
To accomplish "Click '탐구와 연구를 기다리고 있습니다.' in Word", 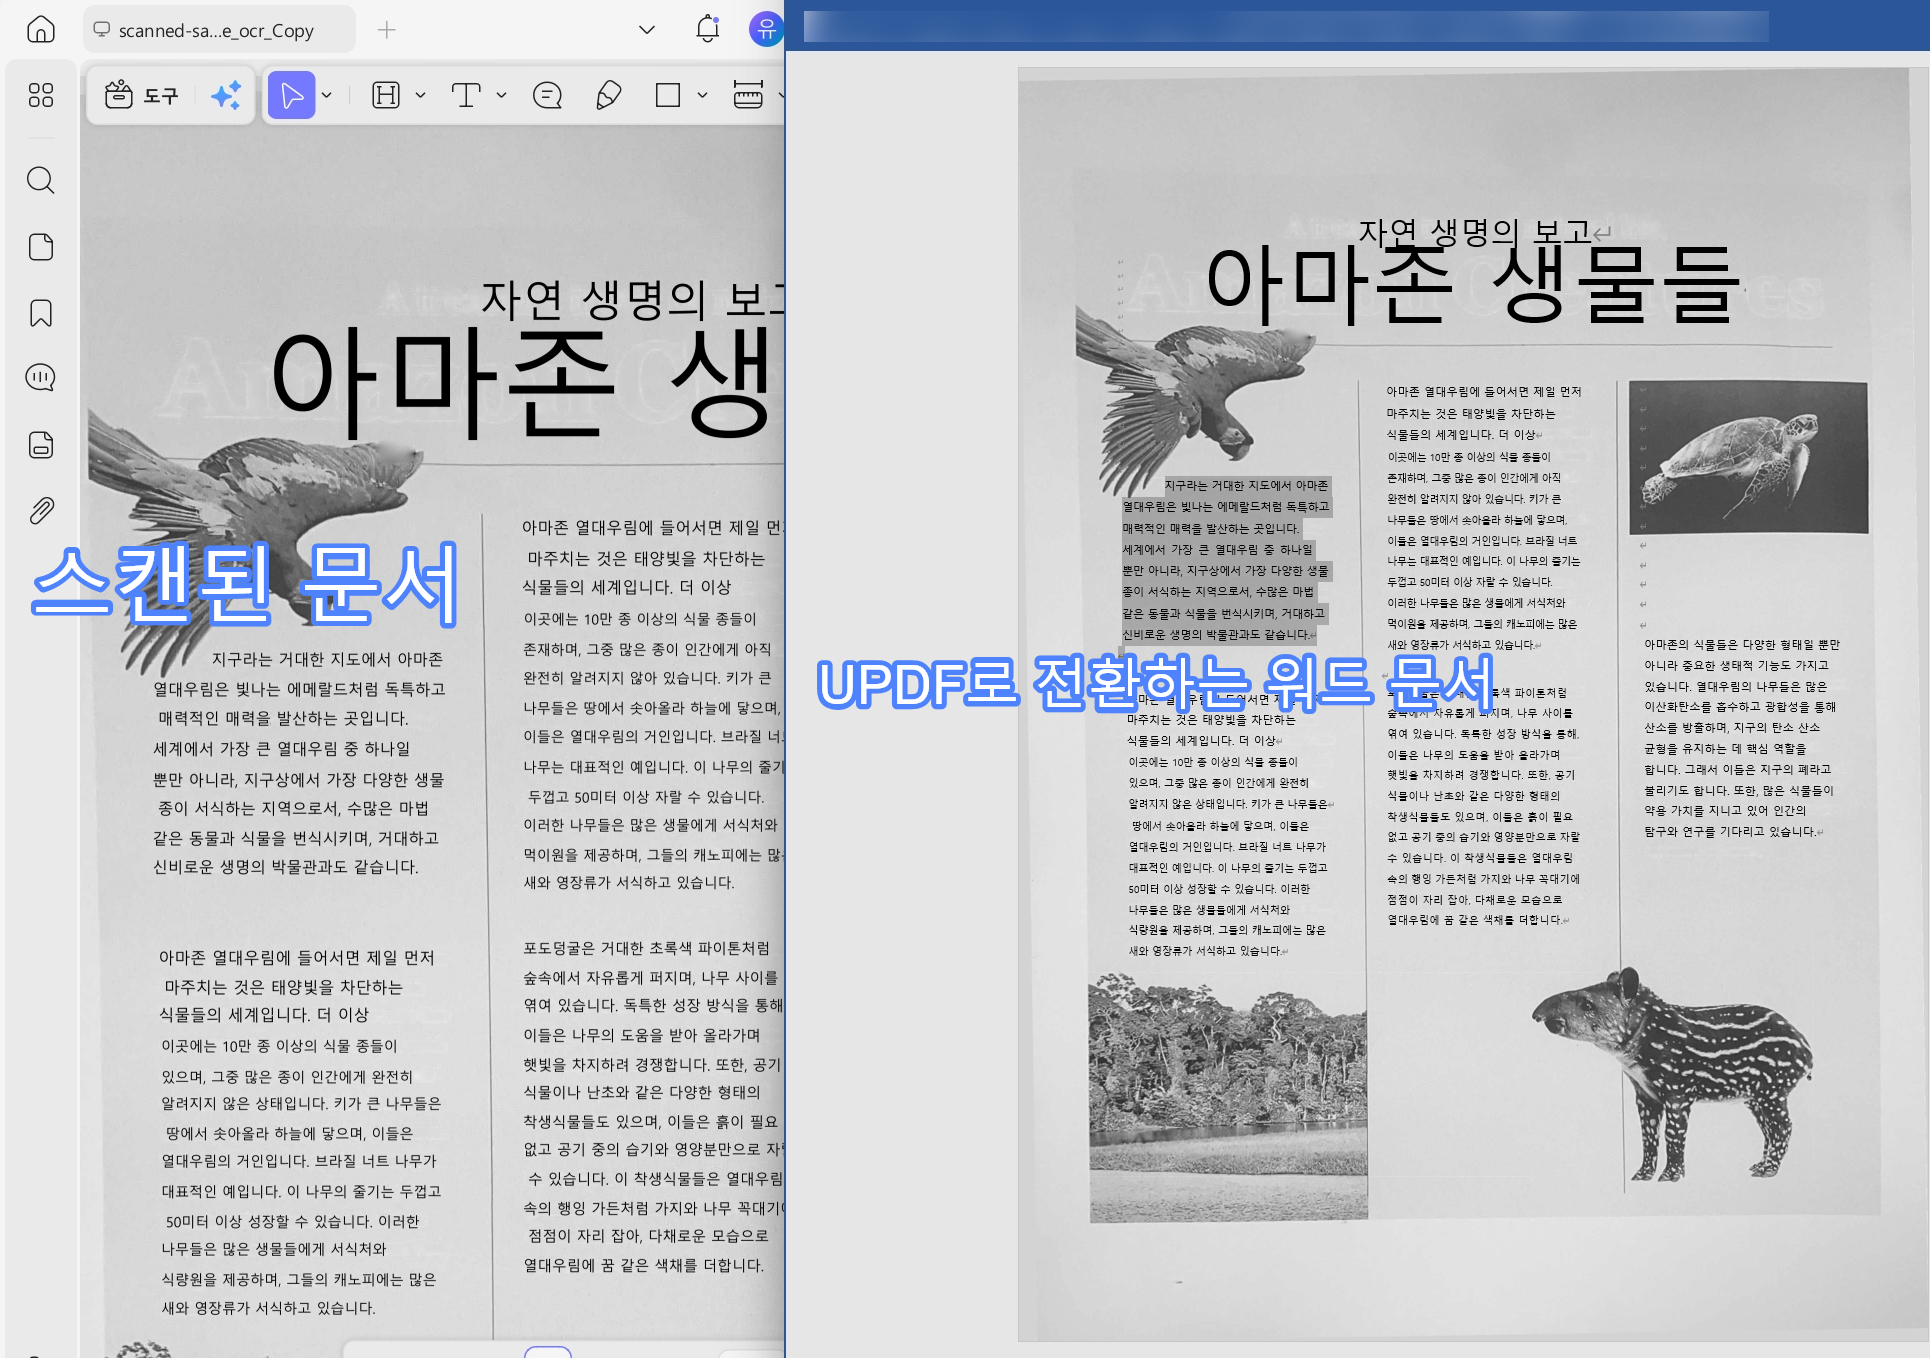I will 1730,831.
